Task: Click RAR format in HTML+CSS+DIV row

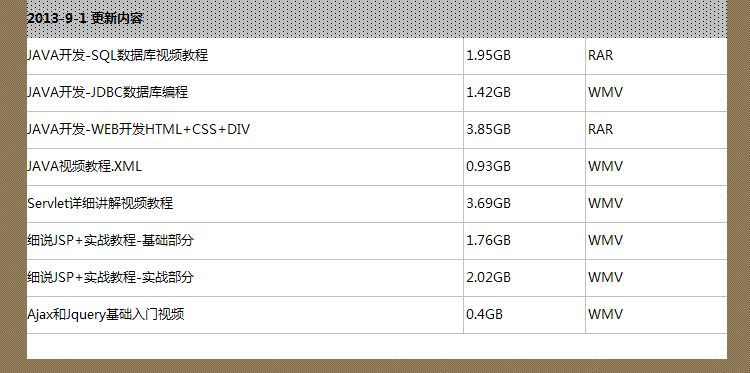Action: click(x=601, y=130)
